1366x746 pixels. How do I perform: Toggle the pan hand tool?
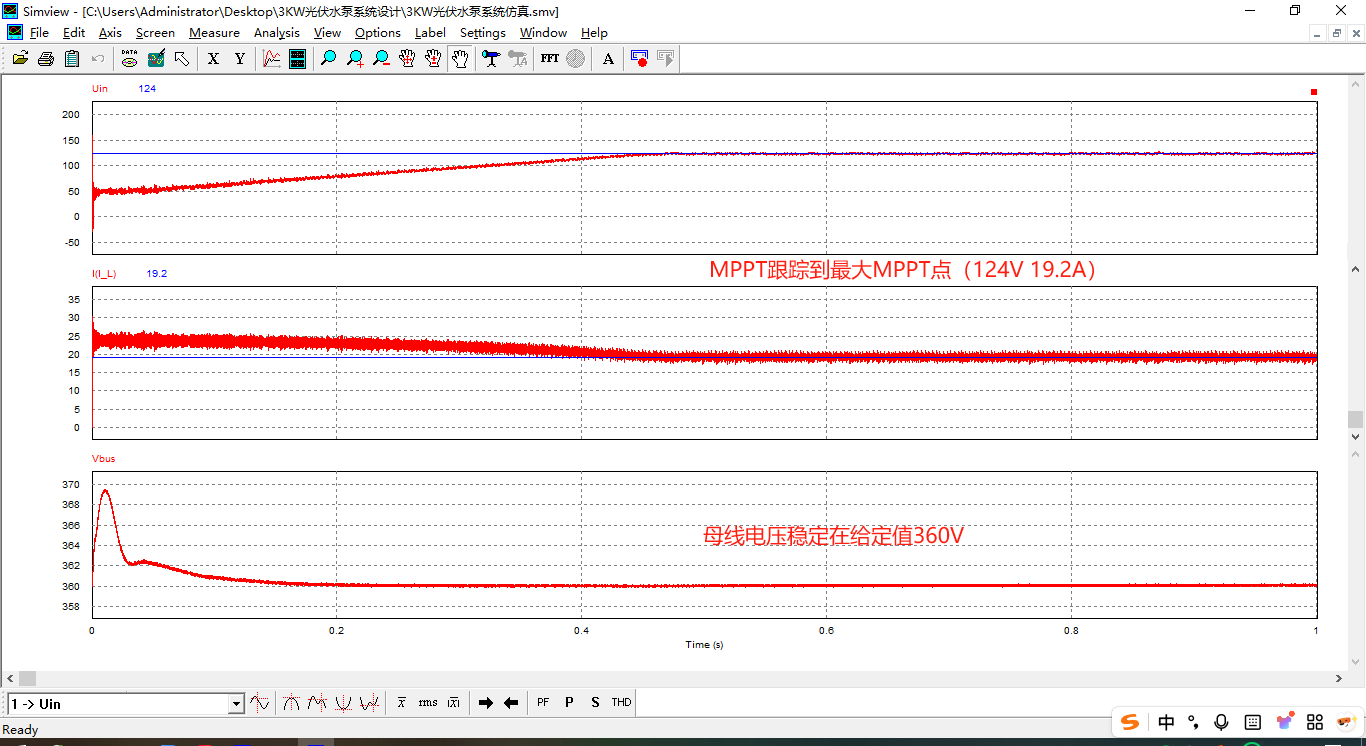(459, 59)
